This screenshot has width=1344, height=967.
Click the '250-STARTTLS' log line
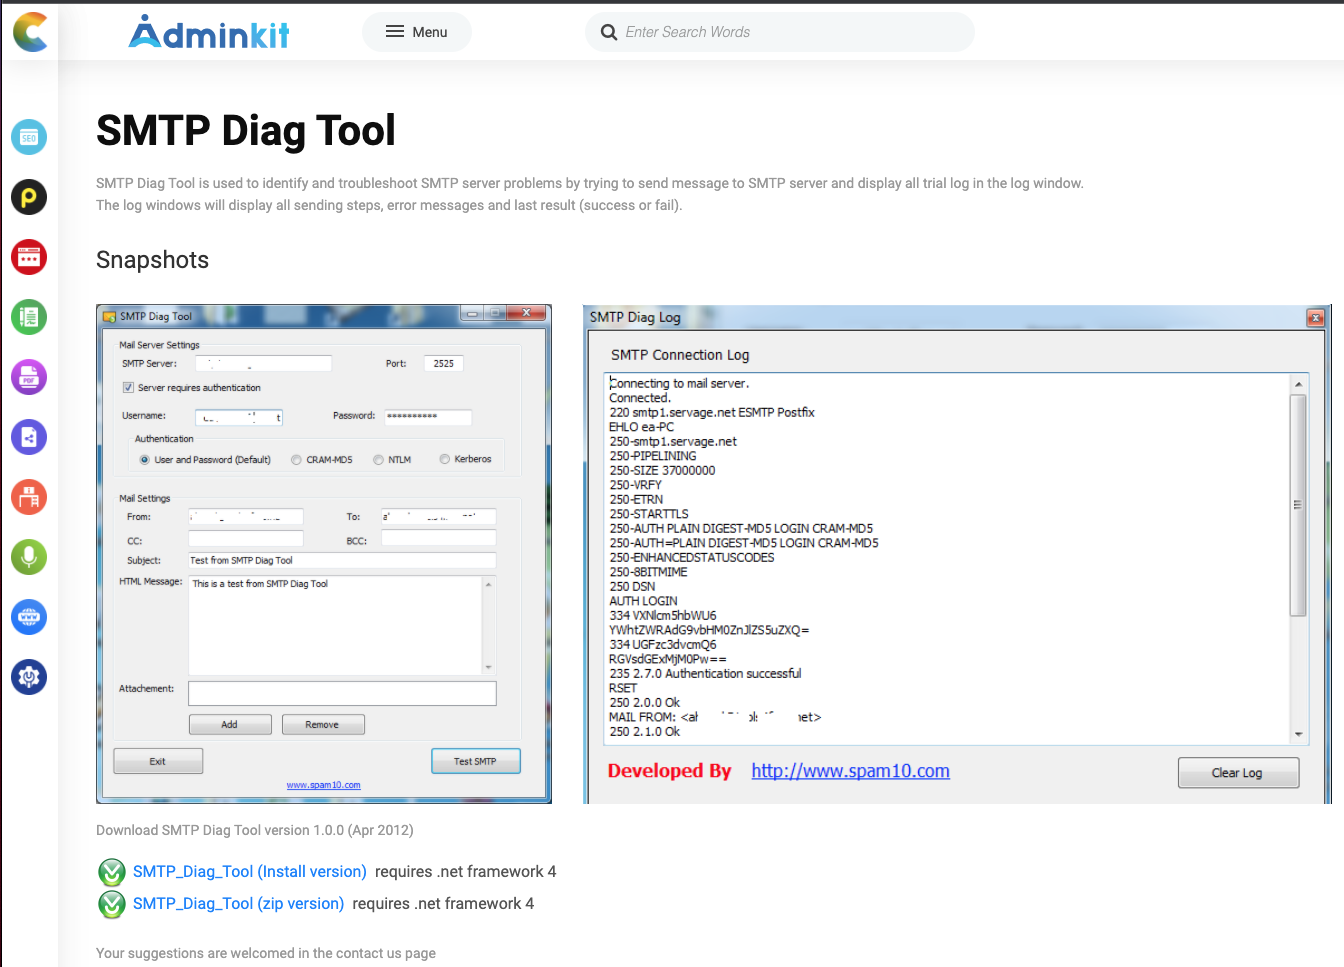tap(649, 514)
